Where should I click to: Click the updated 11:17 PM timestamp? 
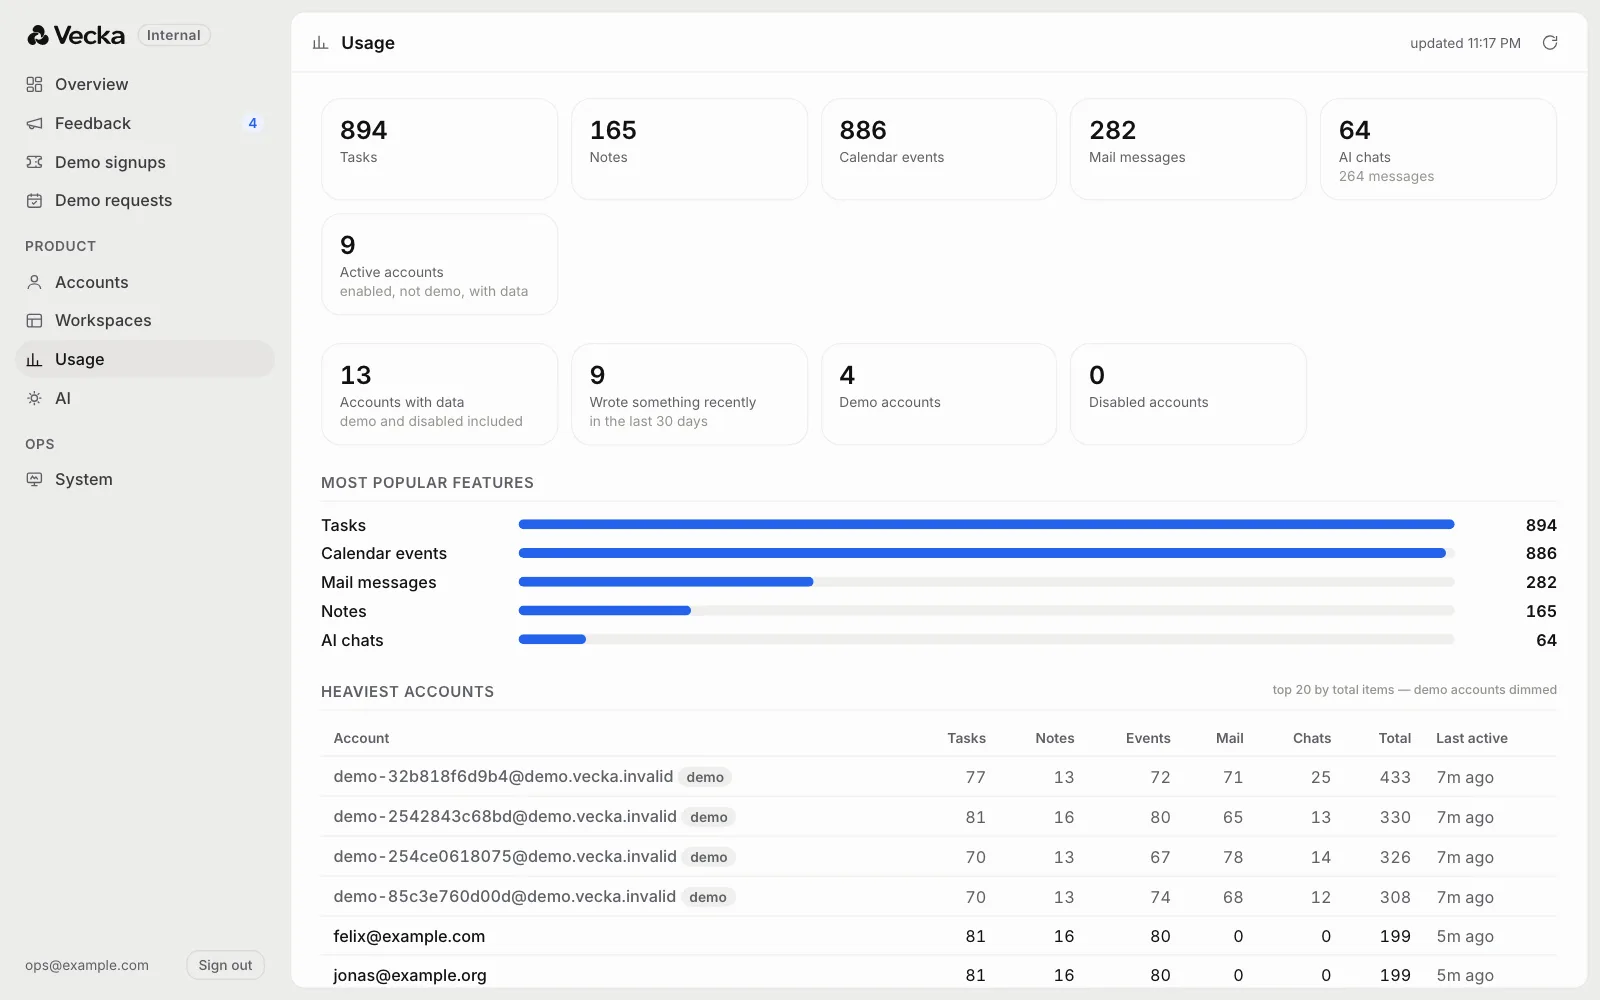pyautogui.click(x=1465, y=43)
